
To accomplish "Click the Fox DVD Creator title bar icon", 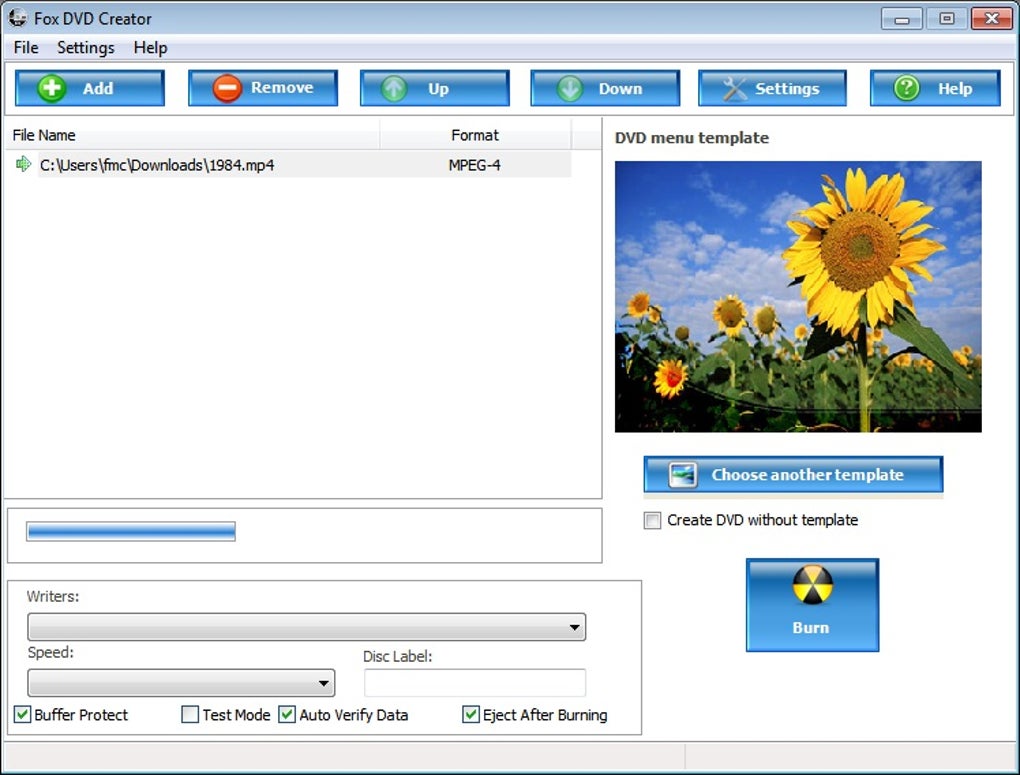I will (x=17, y=18).
